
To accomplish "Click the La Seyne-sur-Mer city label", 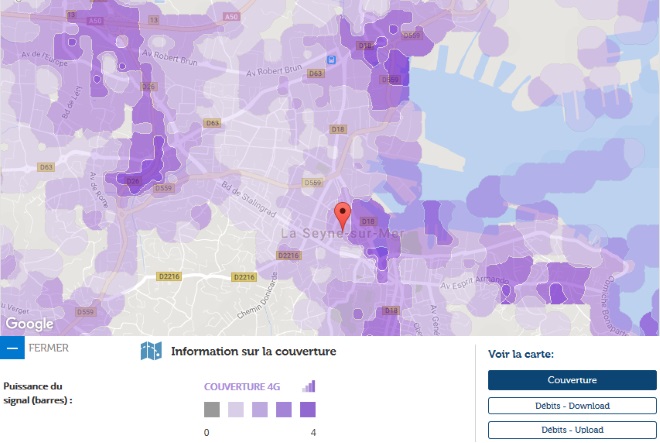I will pos(342,233).
